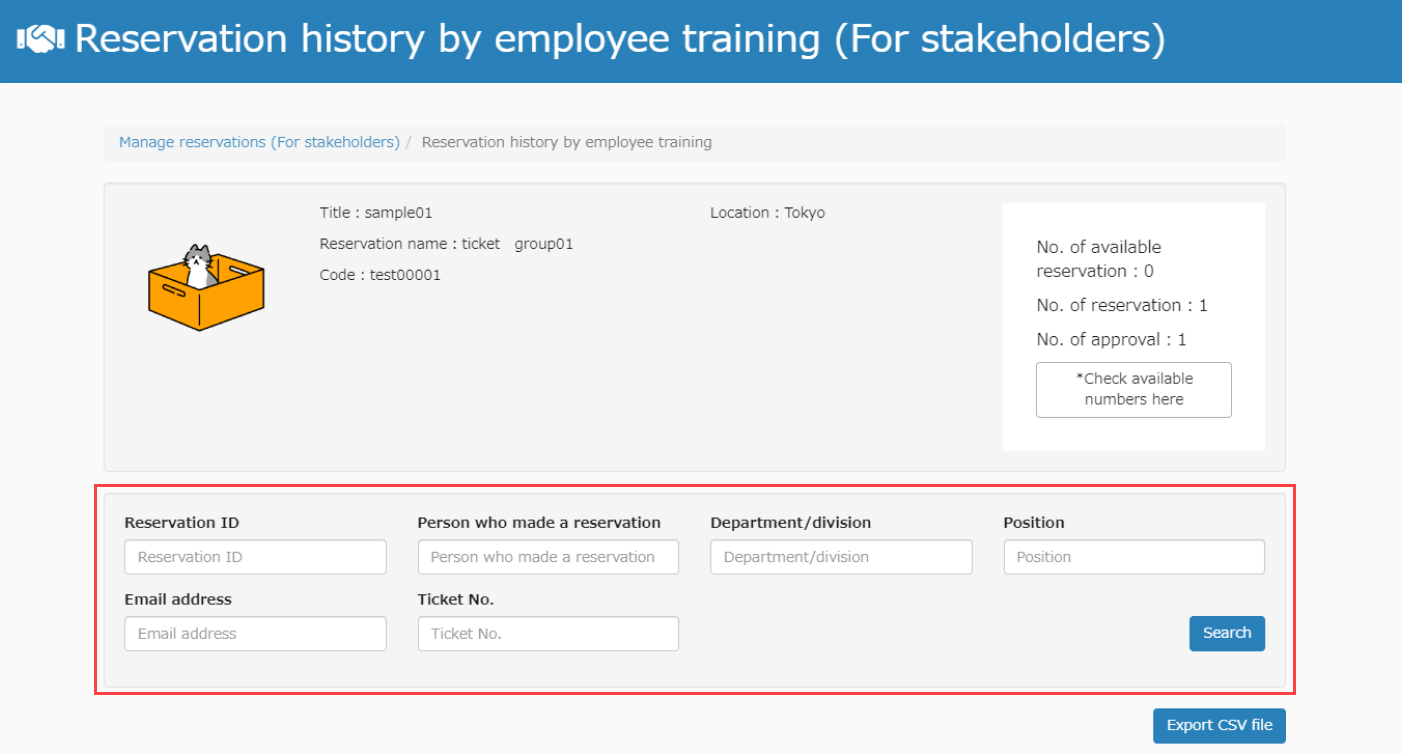
Task: Click the No. of approval count
Action: tap(1111, 340)
